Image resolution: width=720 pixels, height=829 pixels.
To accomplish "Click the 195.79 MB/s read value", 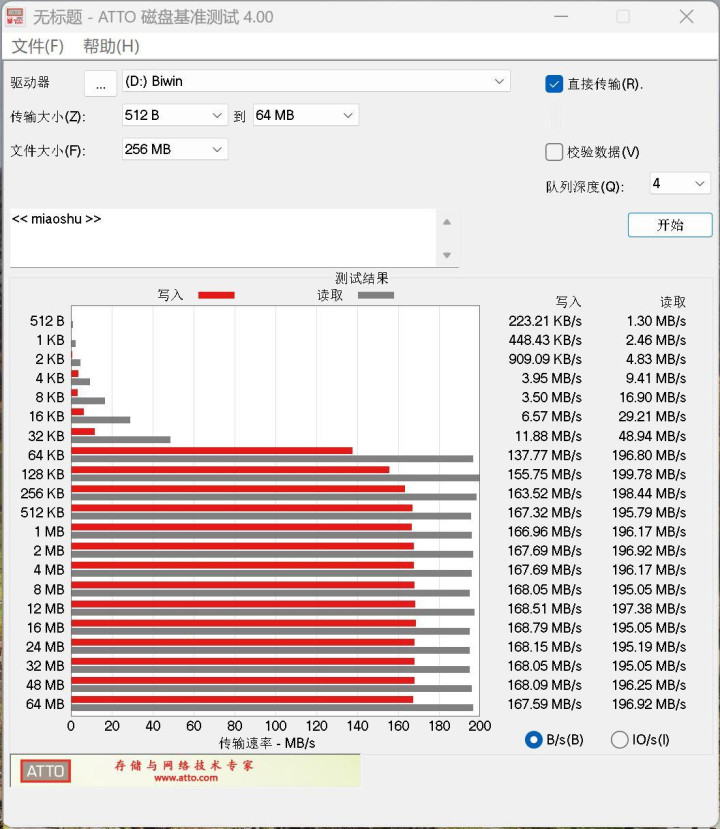I will coord(649,513).
